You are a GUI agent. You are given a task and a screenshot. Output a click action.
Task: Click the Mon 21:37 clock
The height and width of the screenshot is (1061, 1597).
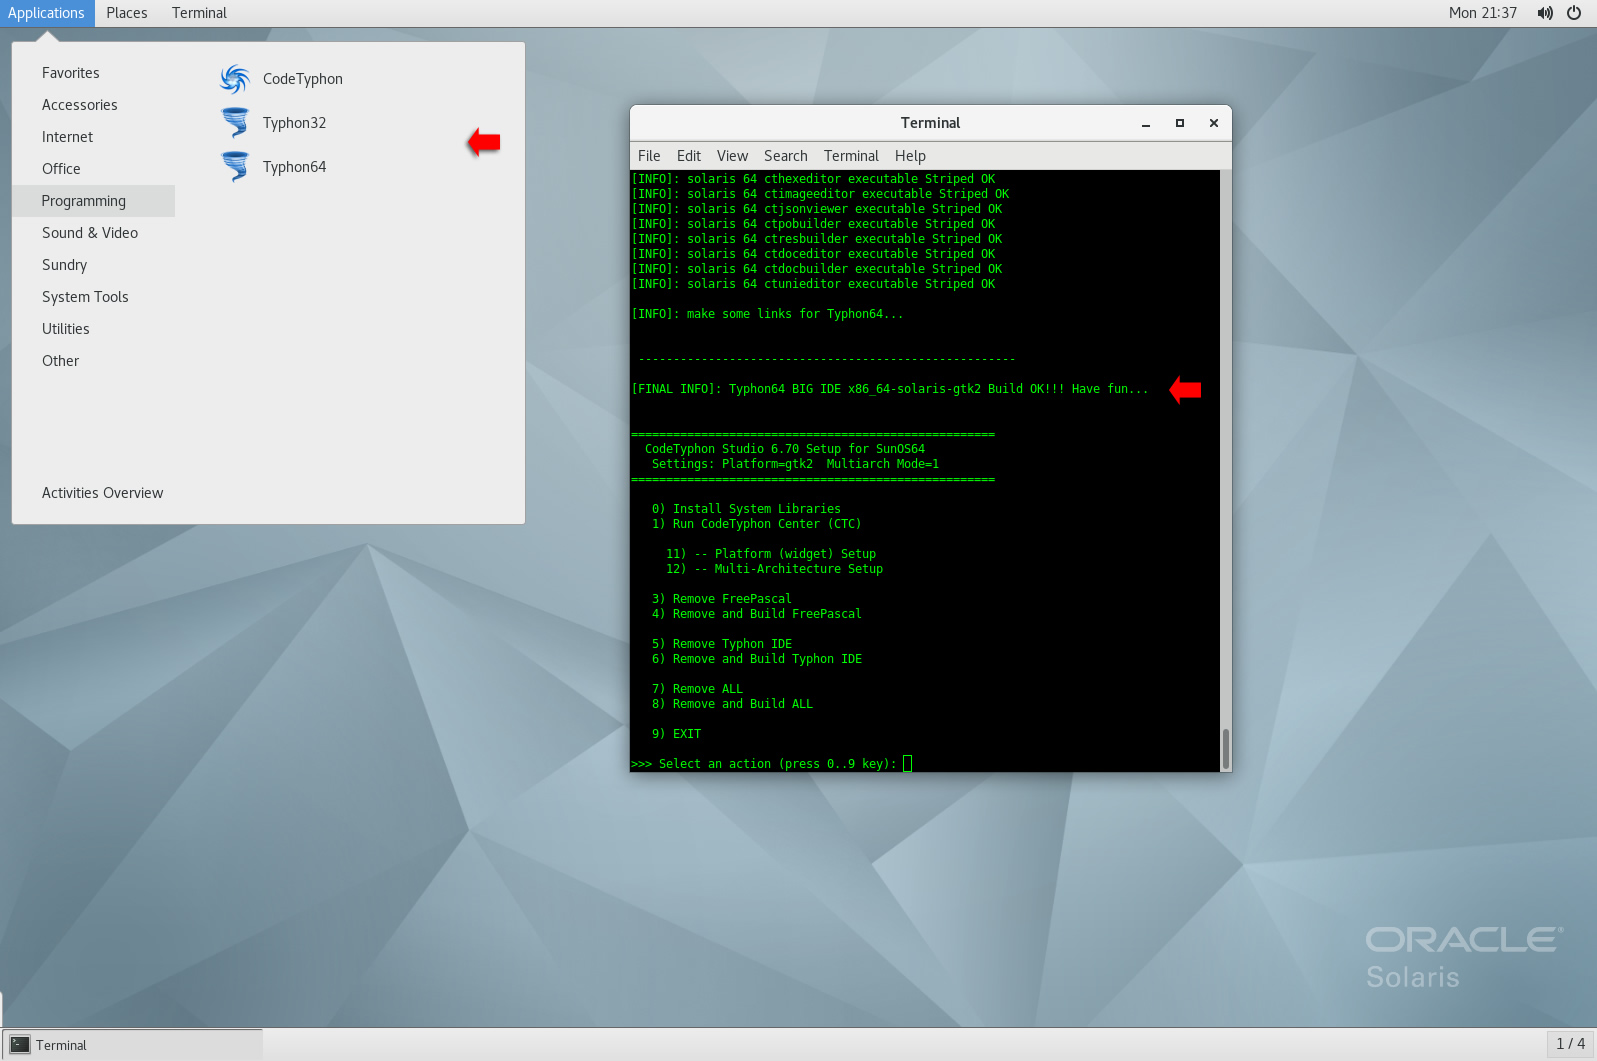pos(1482,13)
